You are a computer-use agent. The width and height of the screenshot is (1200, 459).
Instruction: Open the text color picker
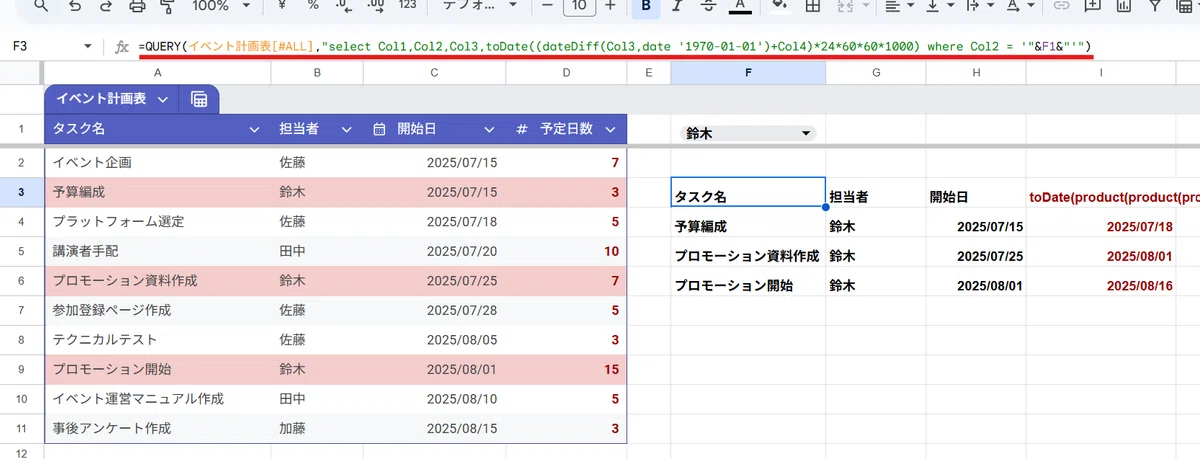pos(739,6)
